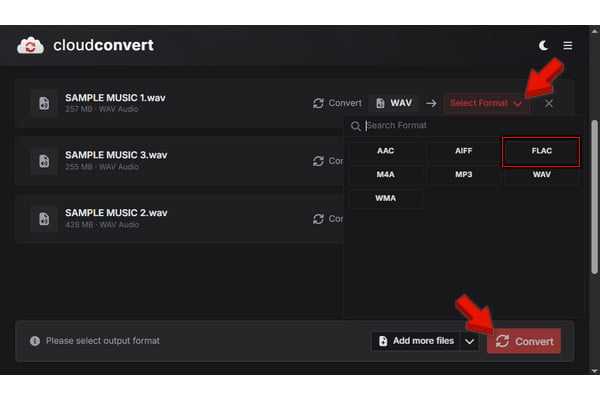Click the WAV source format badge
Viewport: 600px width, 400px height.
coord(394,103)
